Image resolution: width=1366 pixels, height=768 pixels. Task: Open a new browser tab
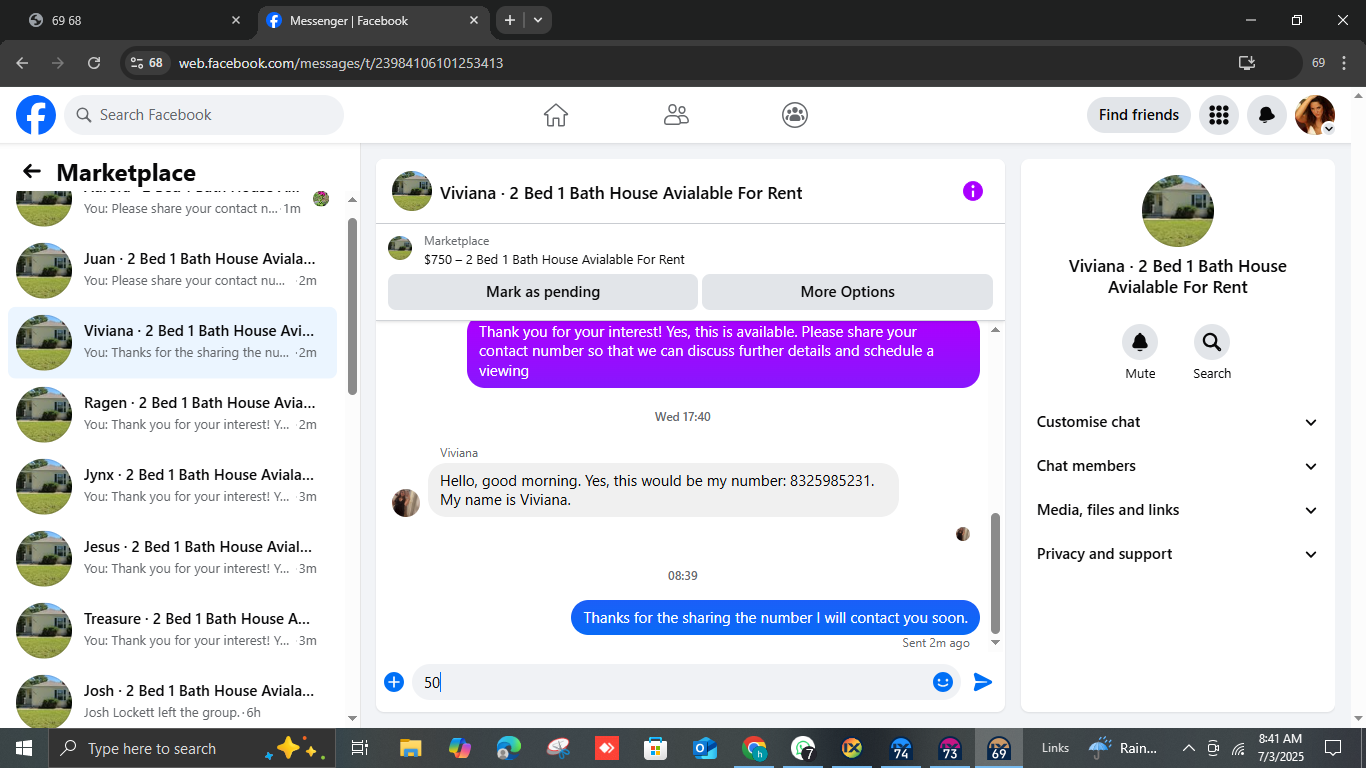(510, 20)
